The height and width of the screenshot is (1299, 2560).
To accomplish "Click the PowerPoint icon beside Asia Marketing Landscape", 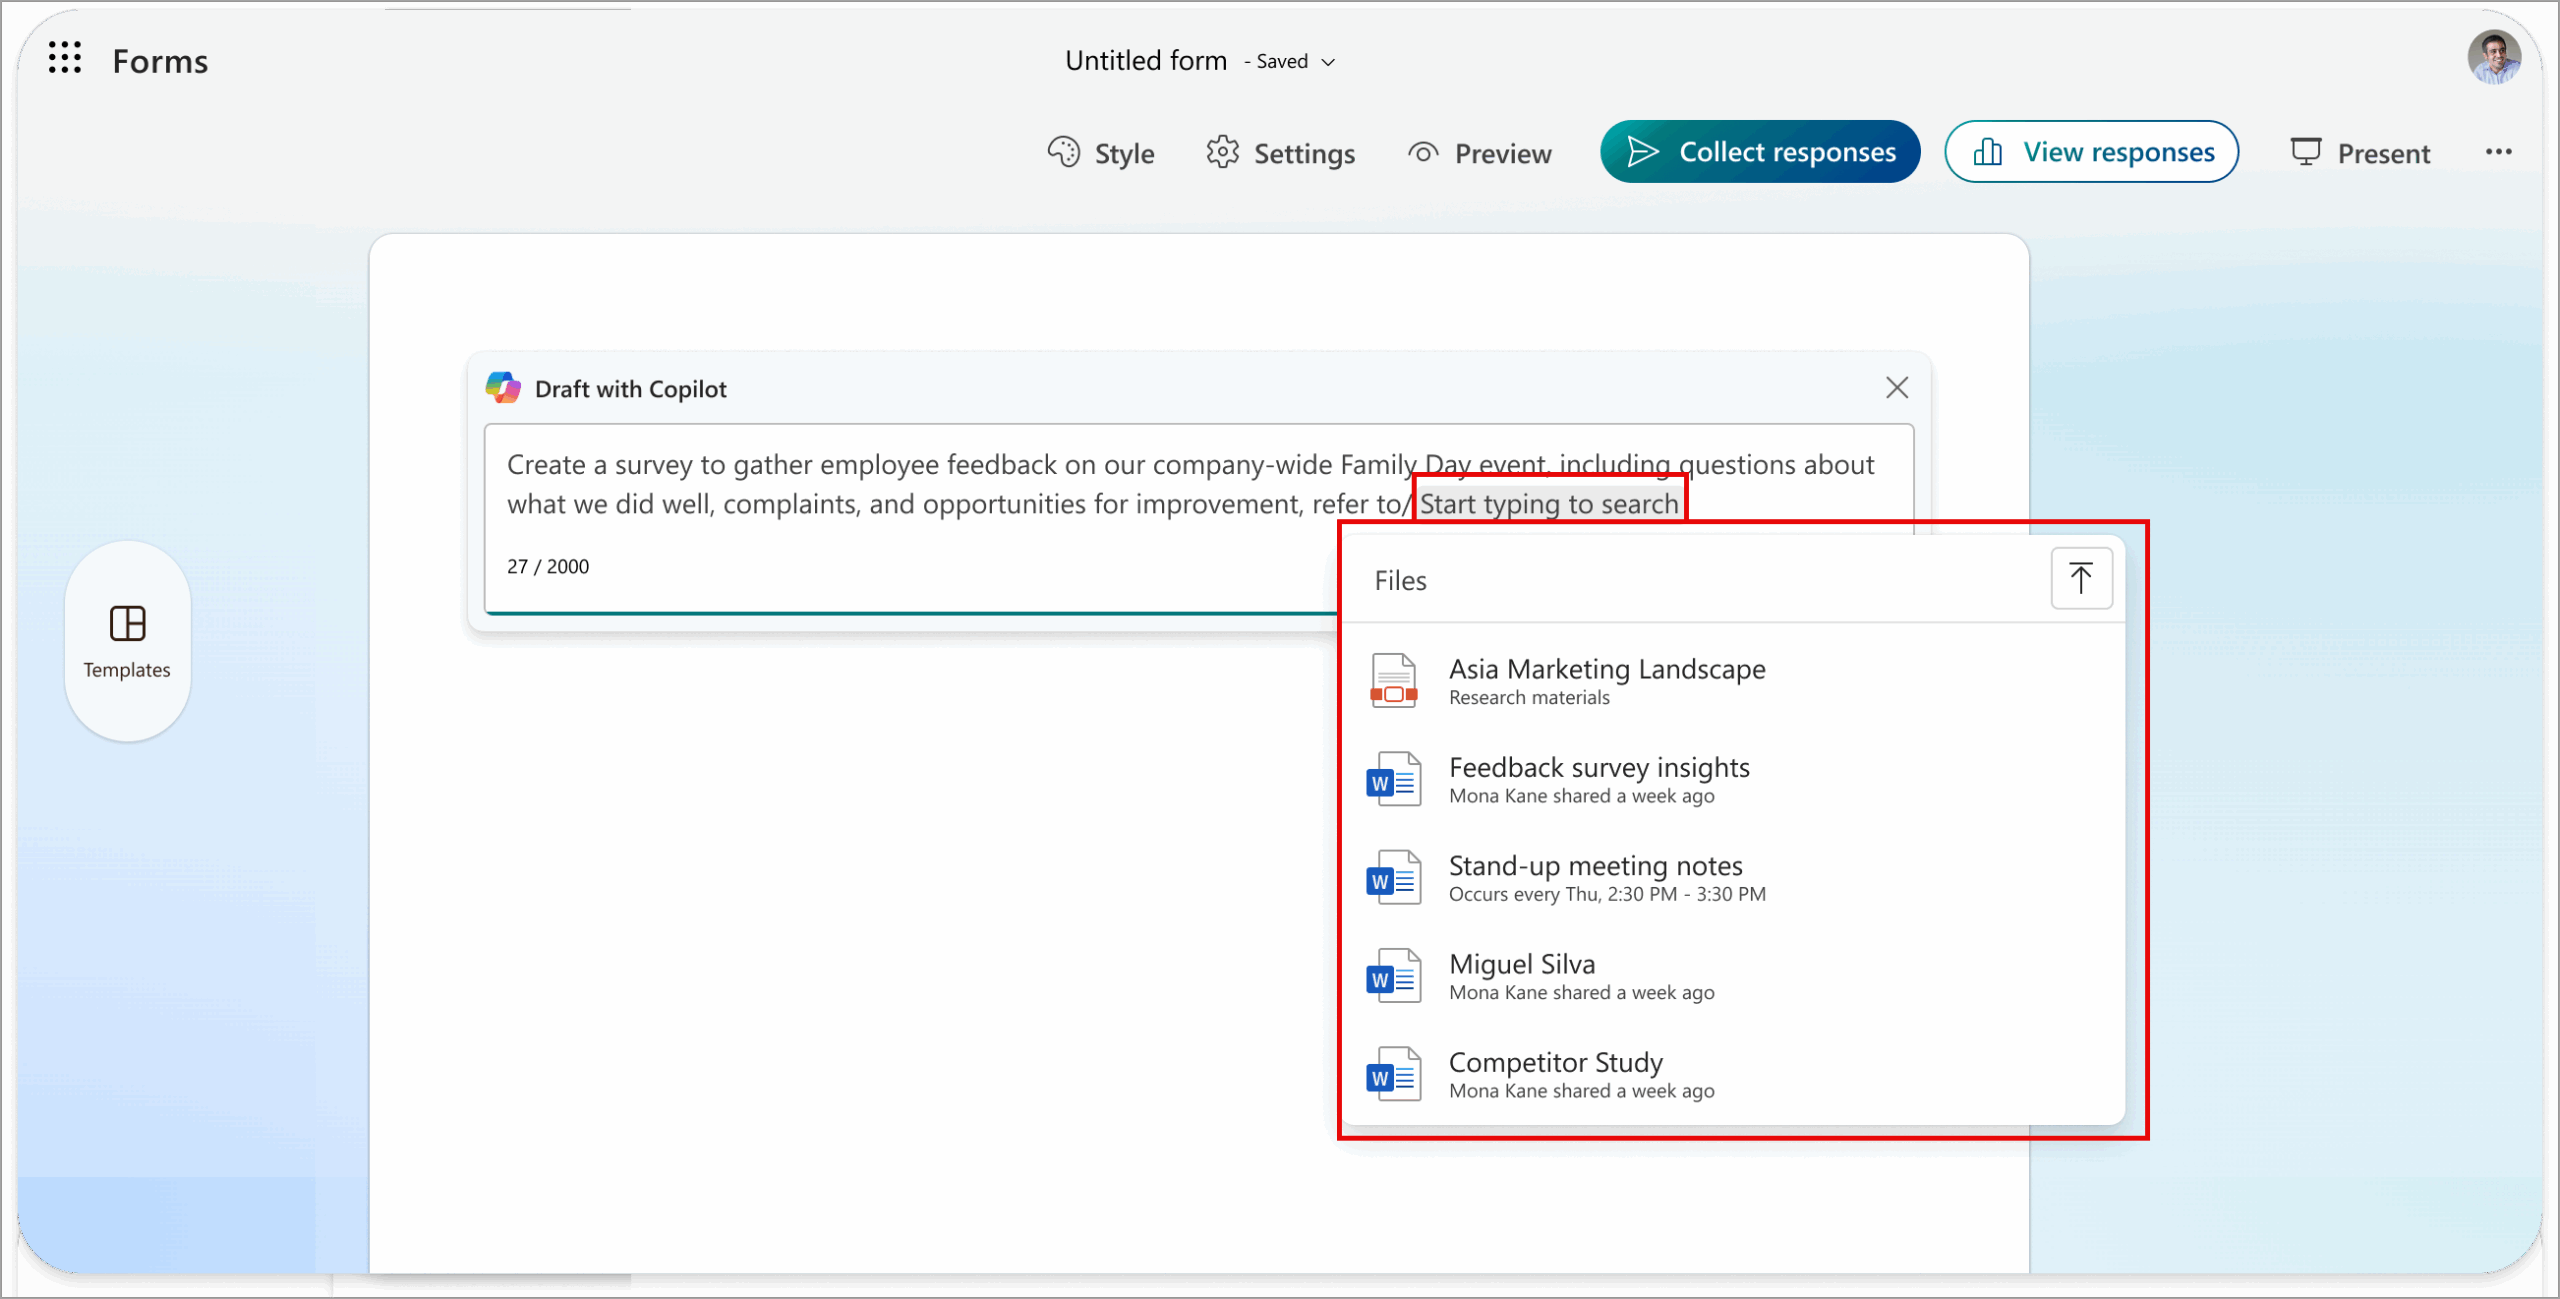I will 1393,680.
